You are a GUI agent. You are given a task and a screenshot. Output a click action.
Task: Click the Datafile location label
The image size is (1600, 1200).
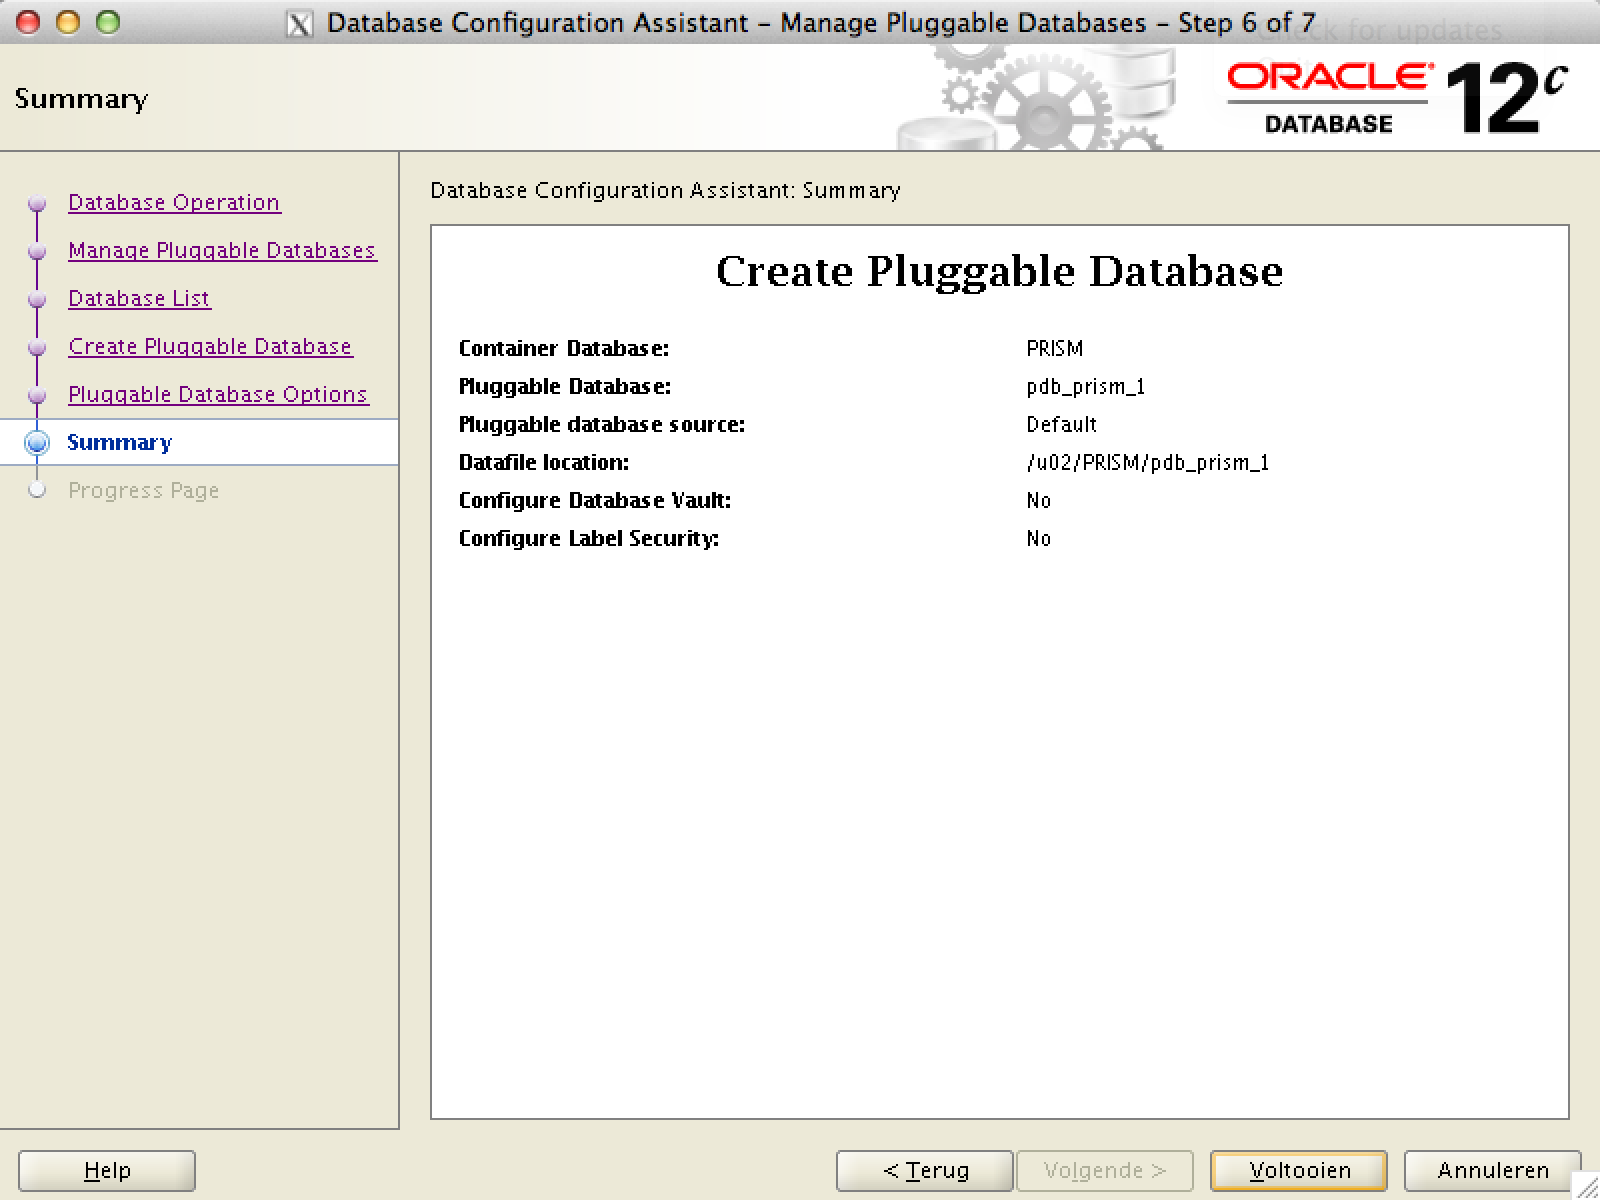tap(544, 462)
